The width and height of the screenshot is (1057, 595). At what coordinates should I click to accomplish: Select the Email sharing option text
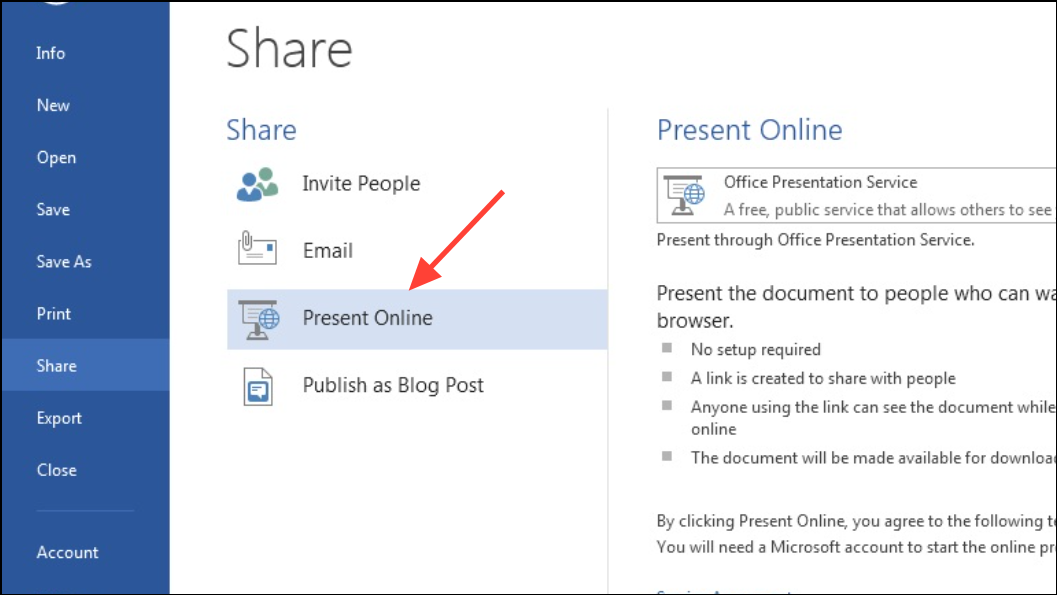coord(328,251)
